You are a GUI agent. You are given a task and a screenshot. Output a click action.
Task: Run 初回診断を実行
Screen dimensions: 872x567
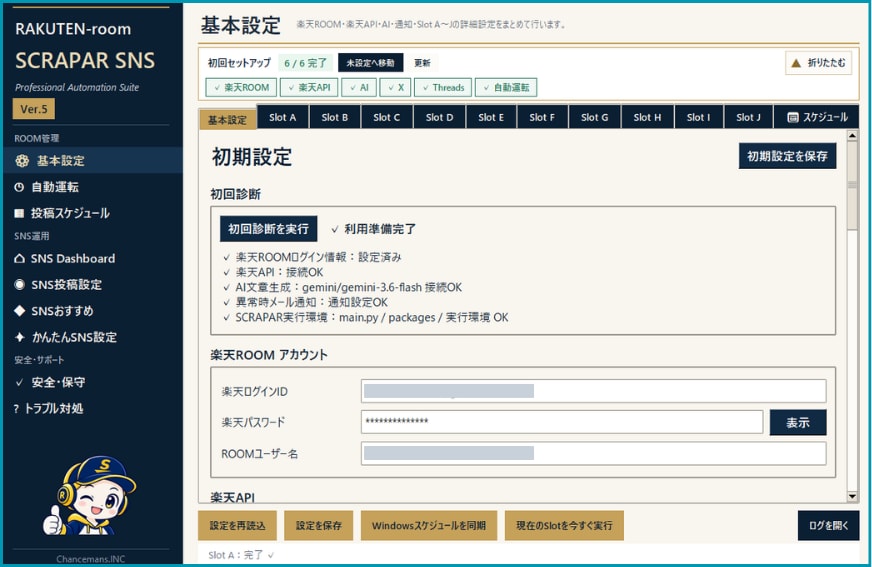click(x=269, y=229)
